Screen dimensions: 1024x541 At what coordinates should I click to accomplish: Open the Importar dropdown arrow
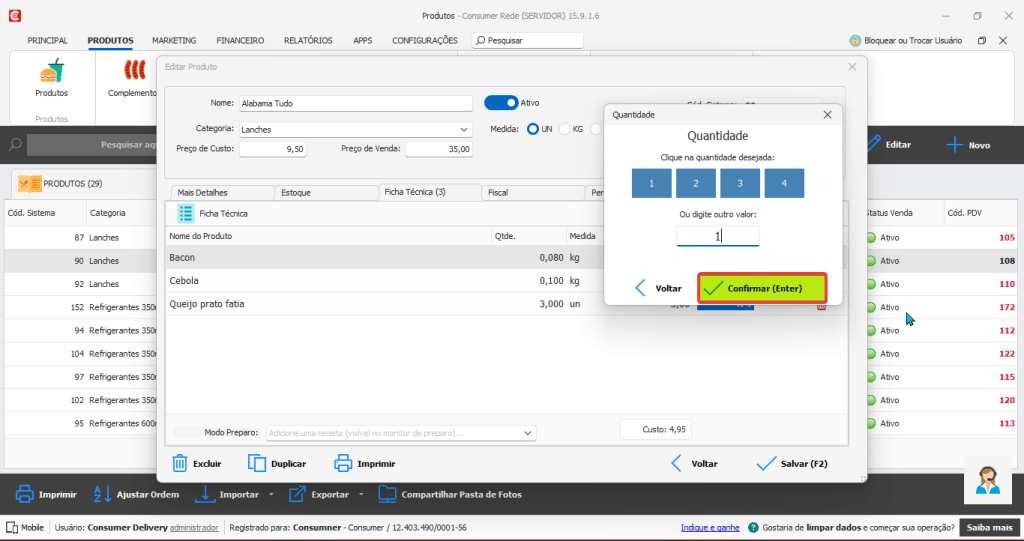[x=271, y=494]
